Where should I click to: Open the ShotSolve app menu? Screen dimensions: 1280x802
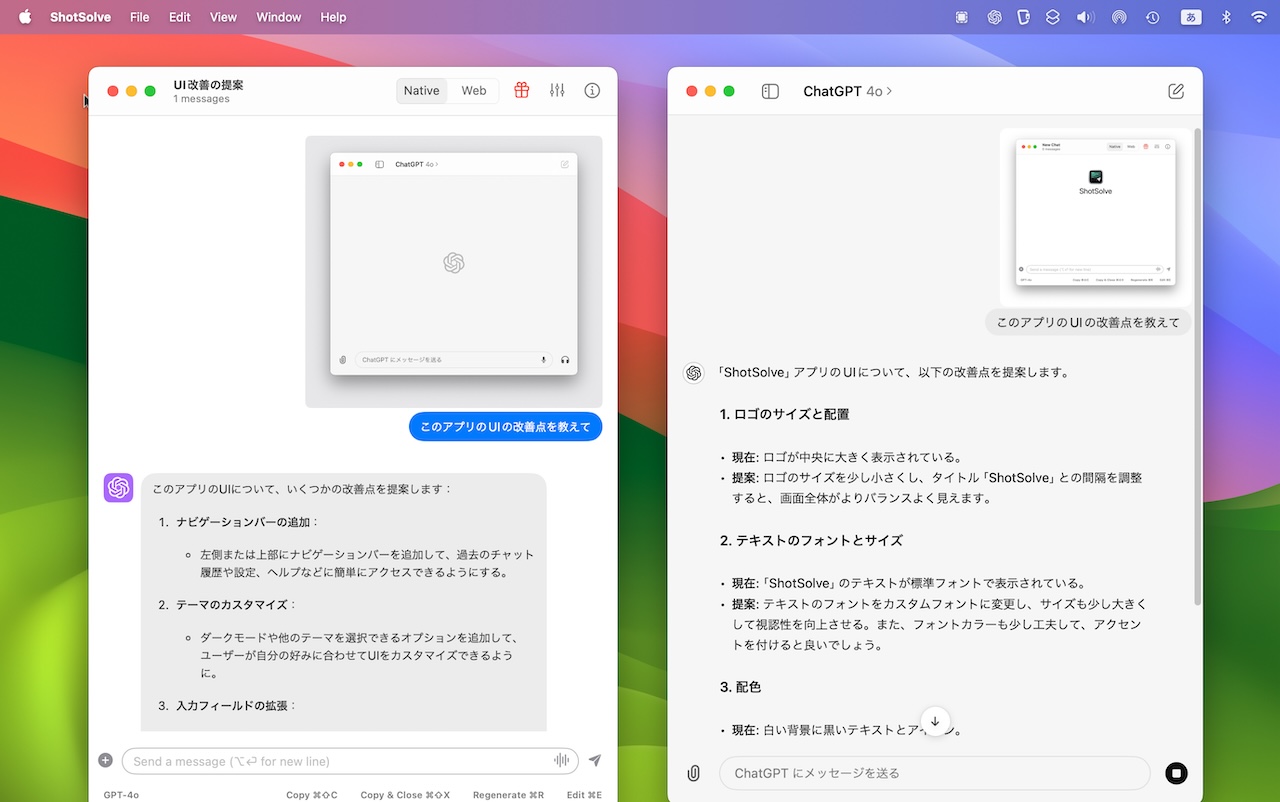tap(81, 17)
